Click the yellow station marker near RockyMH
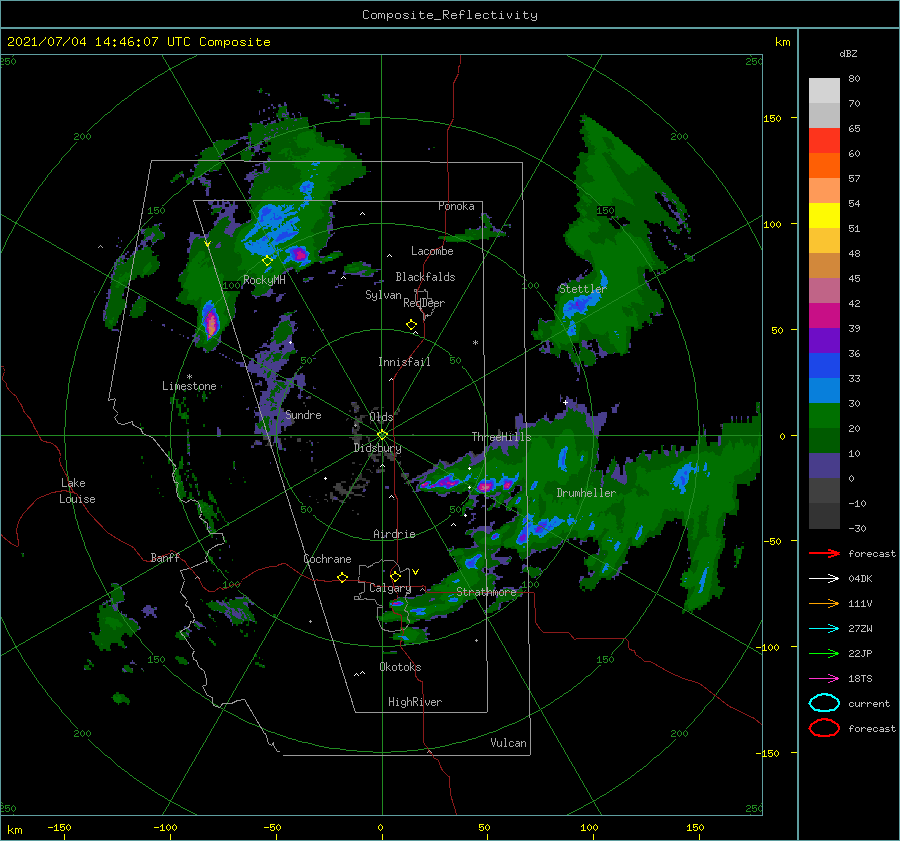 (x=267, y=261)
